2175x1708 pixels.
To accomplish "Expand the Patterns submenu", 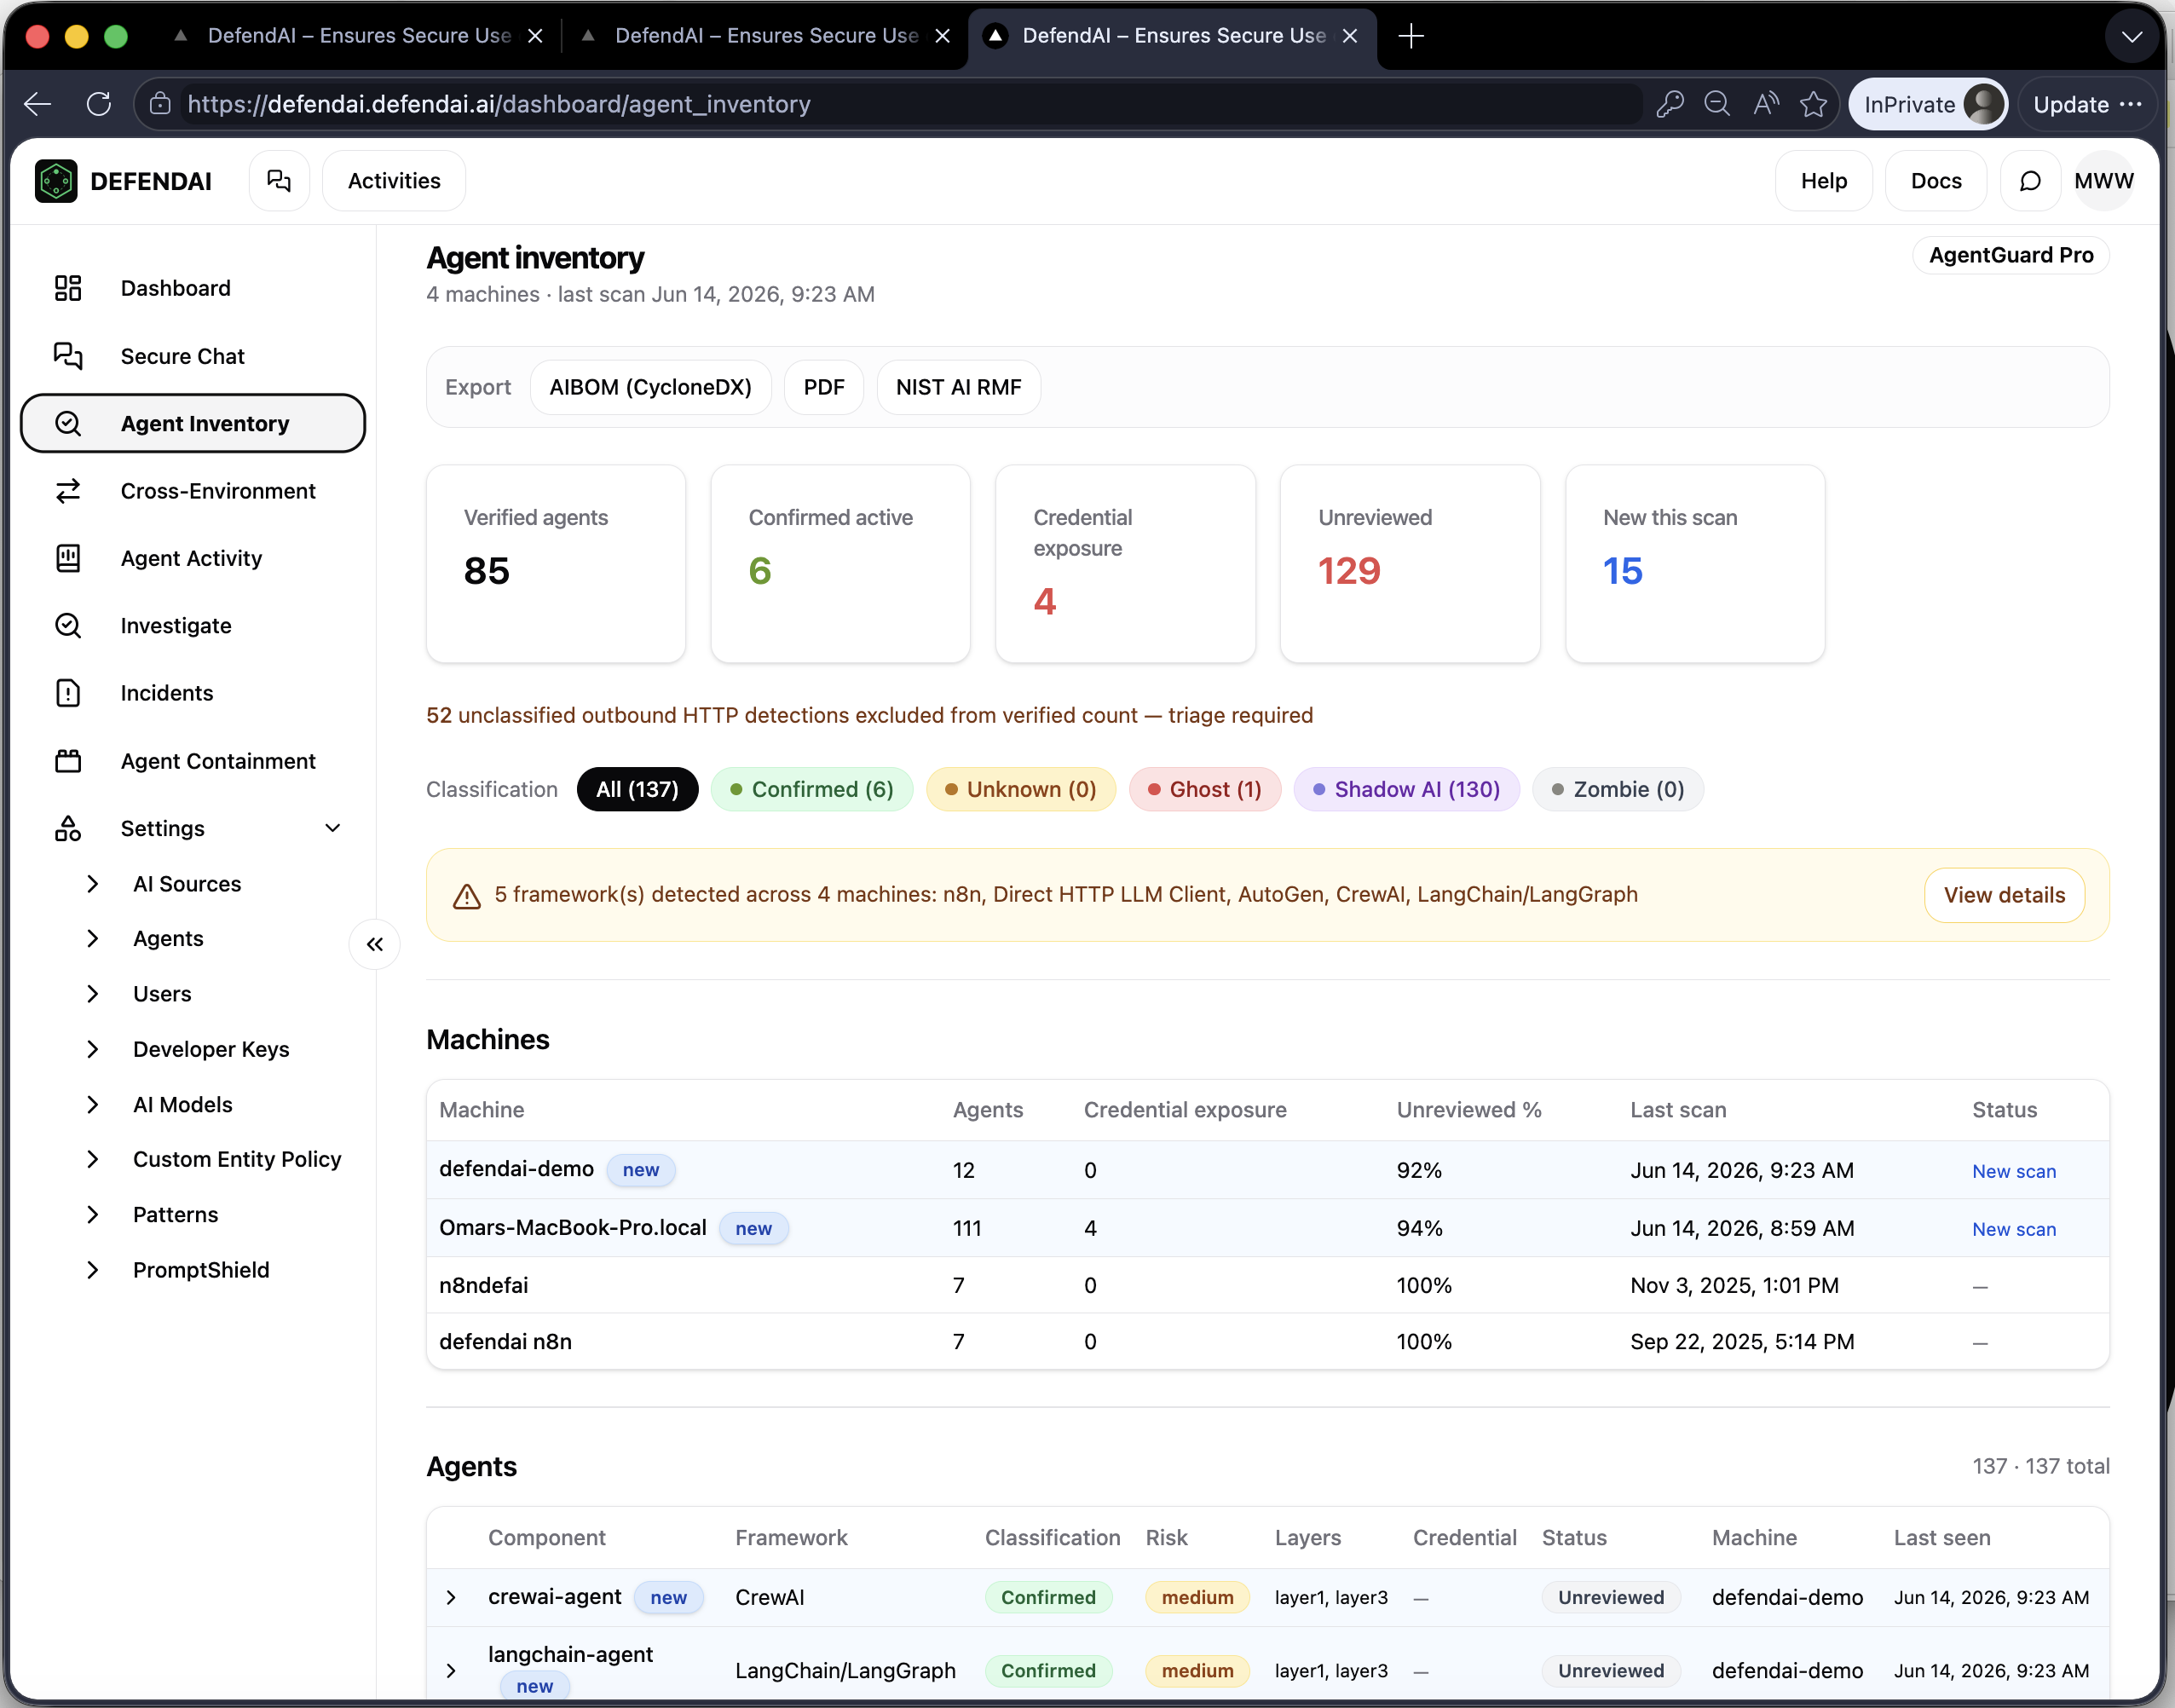I will pos(93,1215).
